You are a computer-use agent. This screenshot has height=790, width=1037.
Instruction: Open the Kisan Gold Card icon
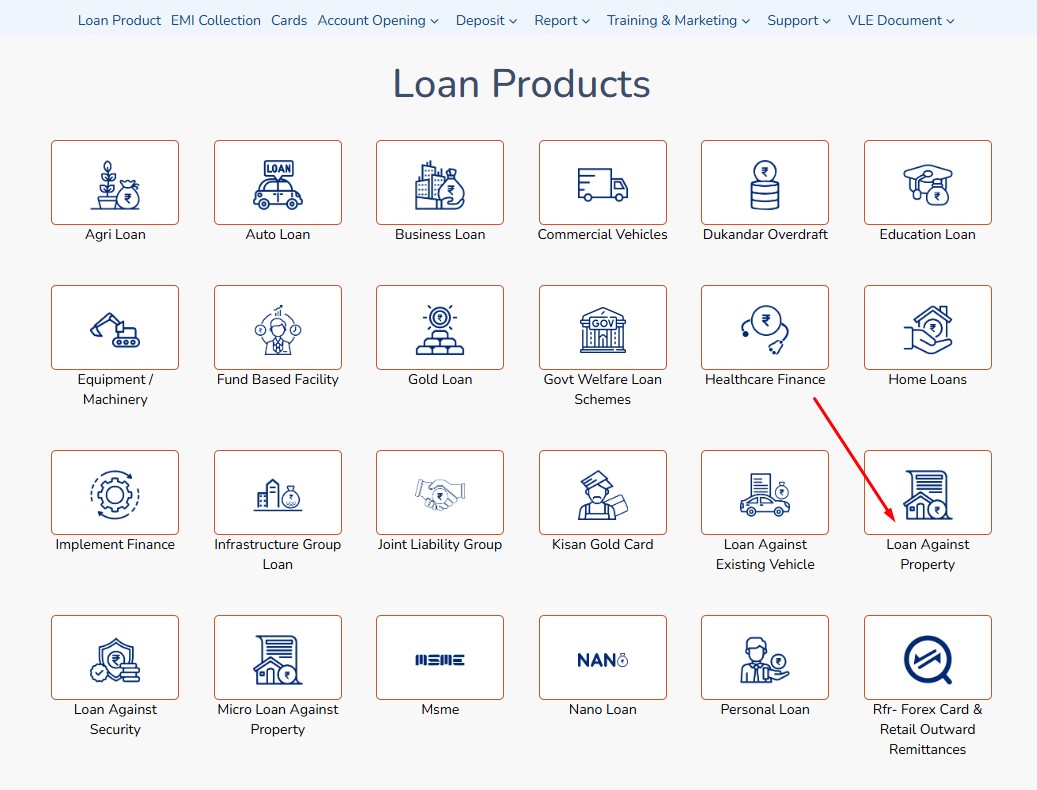coord(603,493)
